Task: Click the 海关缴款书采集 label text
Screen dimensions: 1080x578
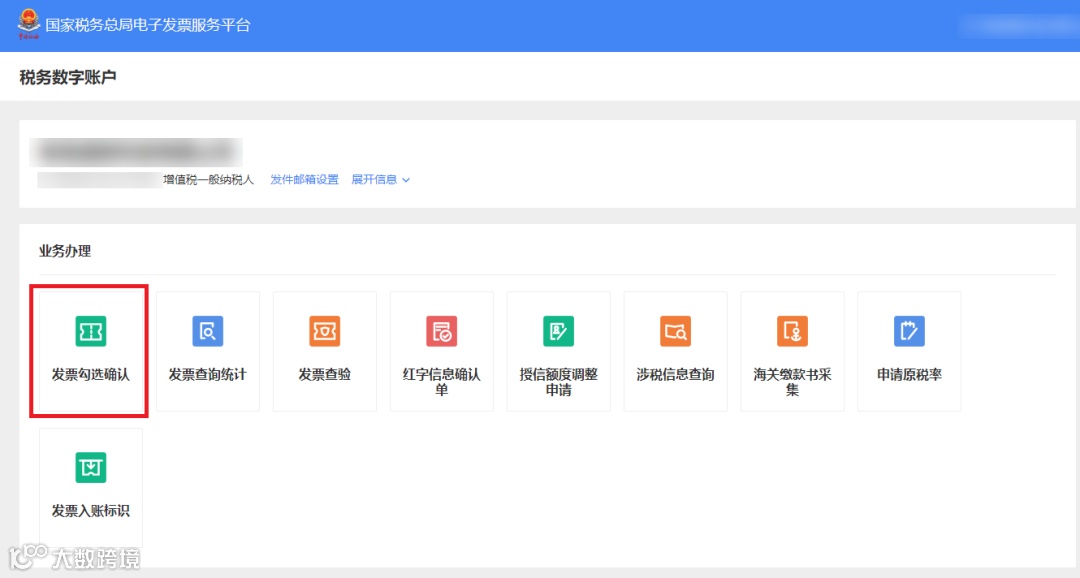Action: pyautogui.click(x=792, y=382)
